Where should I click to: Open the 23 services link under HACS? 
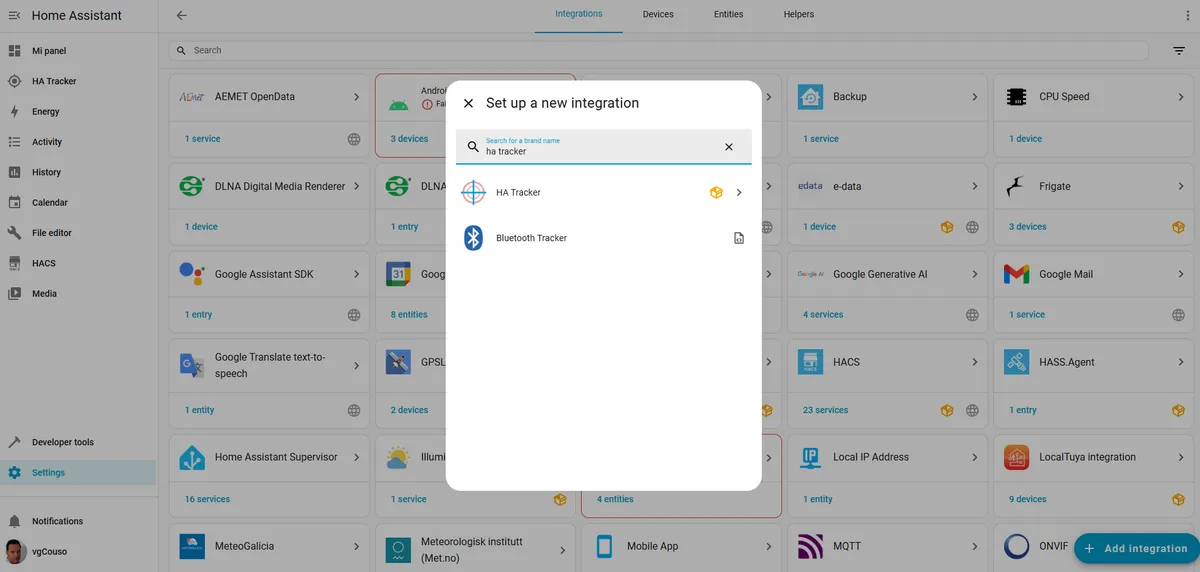(x=825, y=410)
